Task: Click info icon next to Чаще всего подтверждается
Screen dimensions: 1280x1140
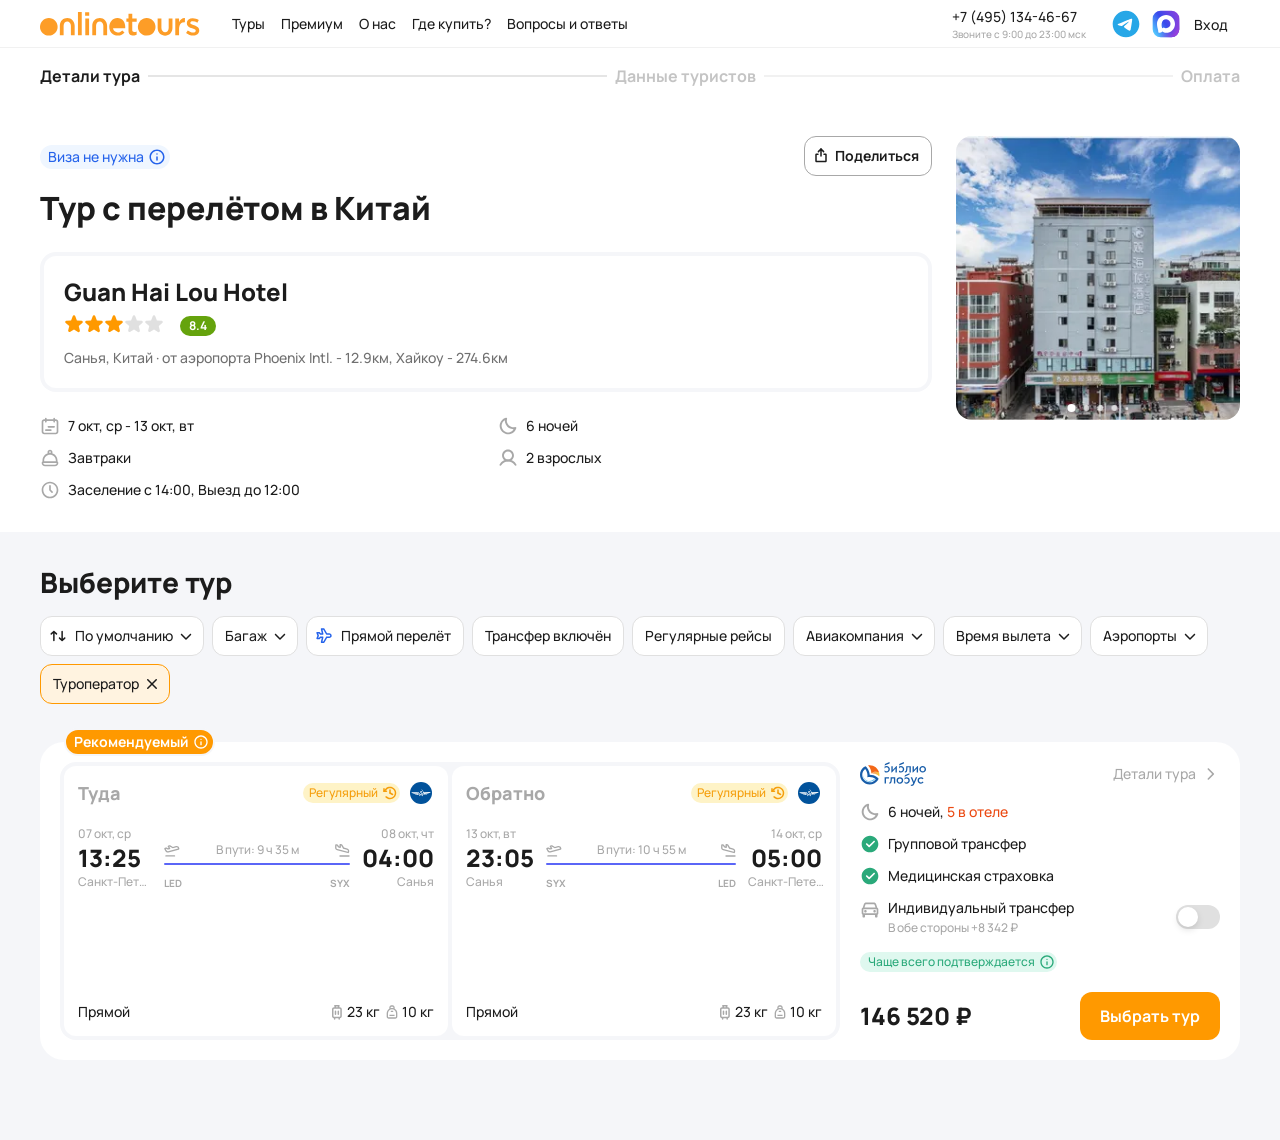Action: (1047, 962)
